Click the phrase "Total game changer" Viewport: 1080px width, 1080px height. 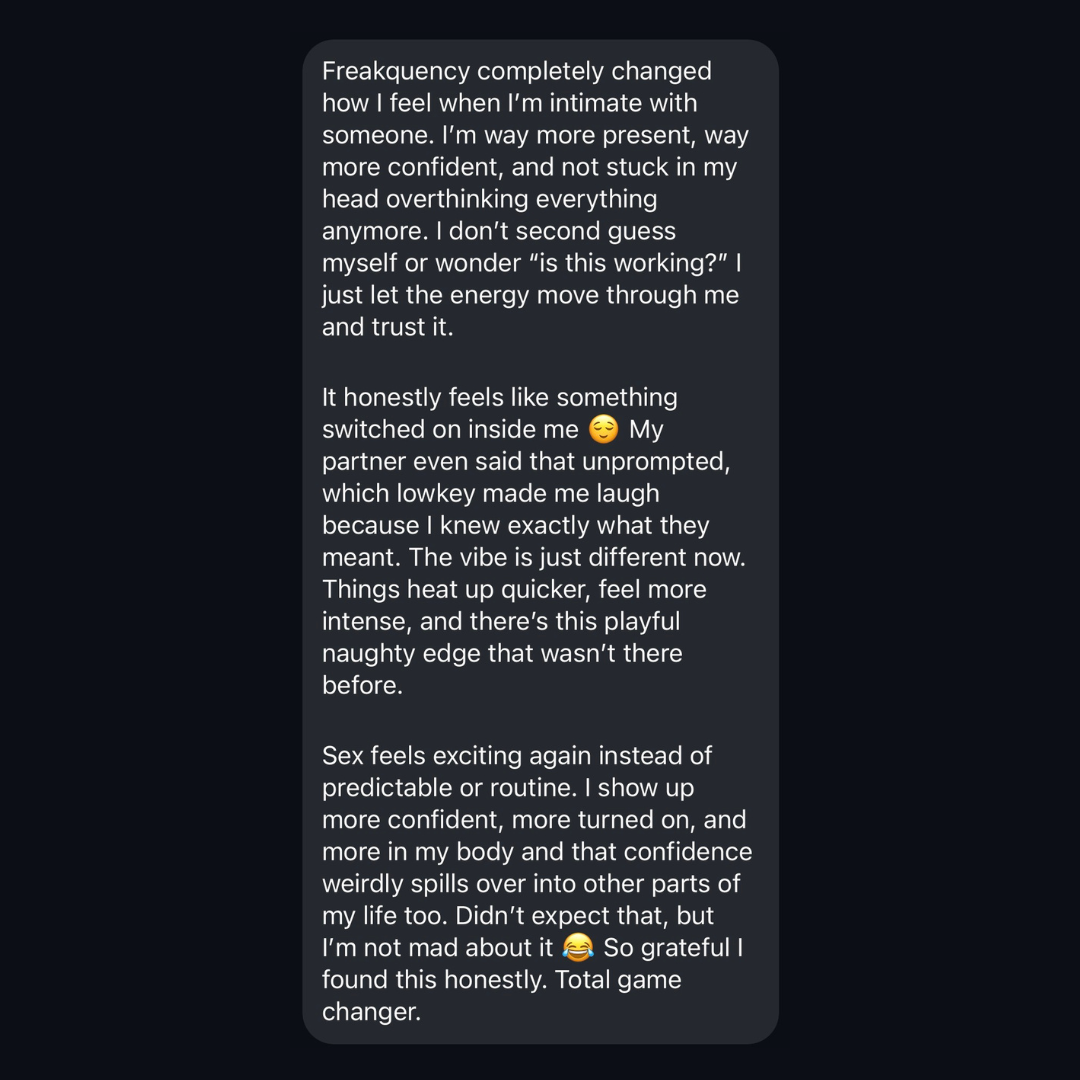click(617, 979)
